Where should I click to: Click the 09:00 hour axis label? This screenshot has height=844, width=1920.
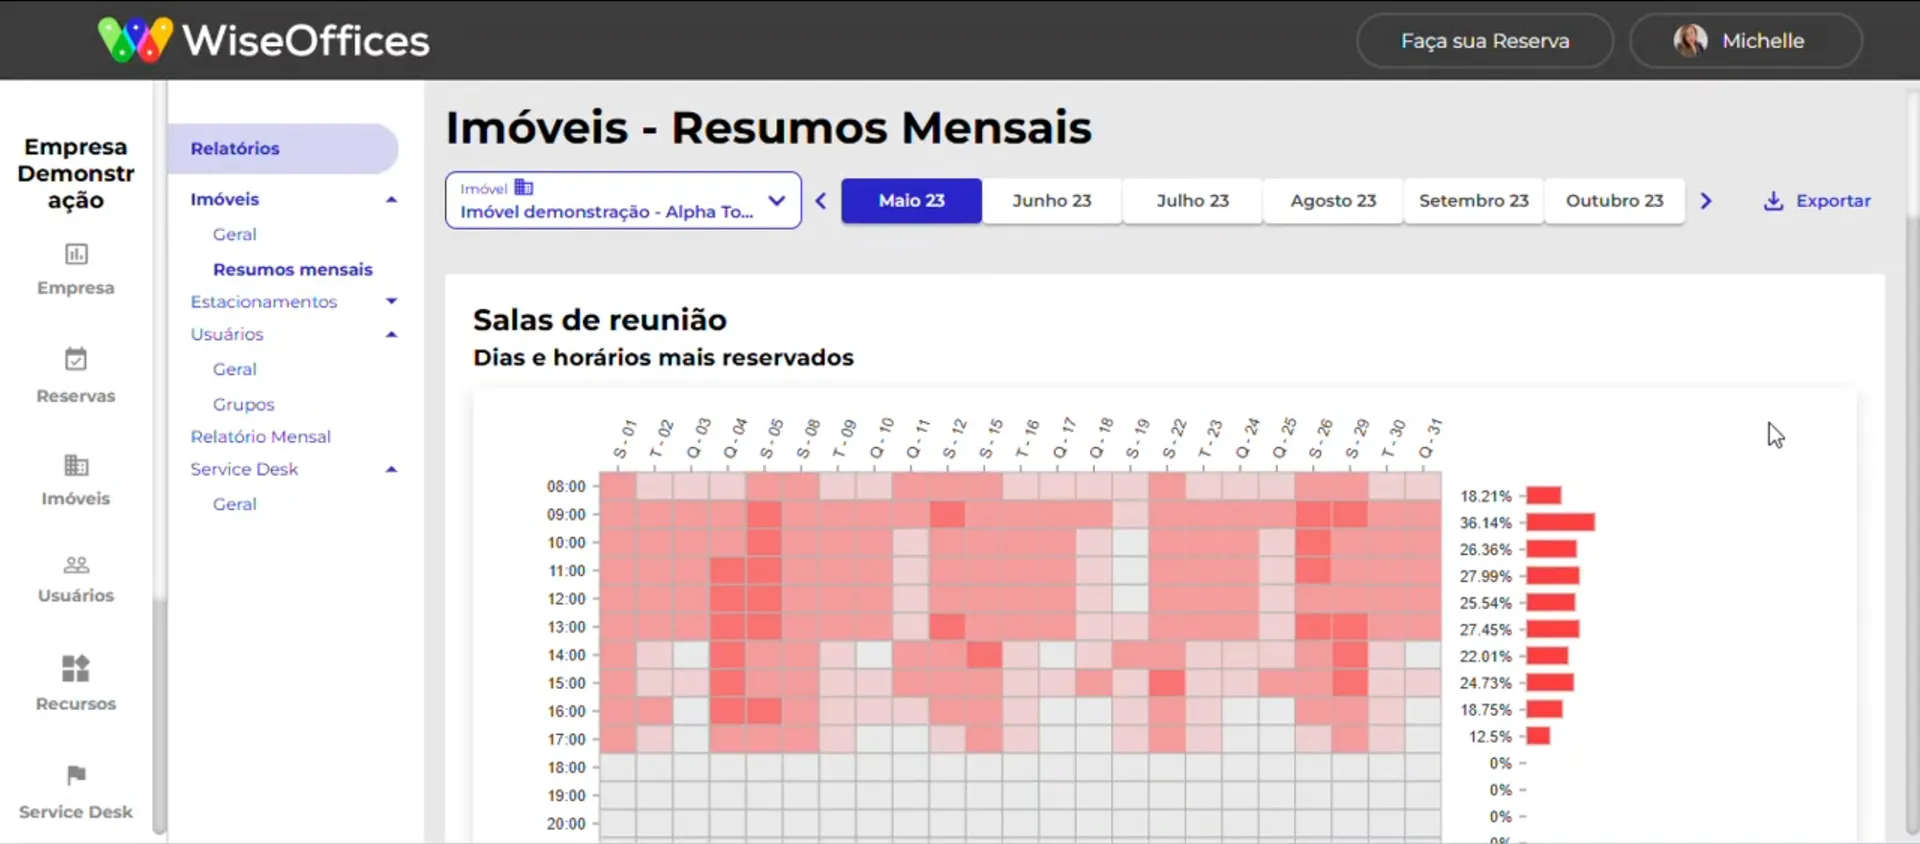[566, 514]
